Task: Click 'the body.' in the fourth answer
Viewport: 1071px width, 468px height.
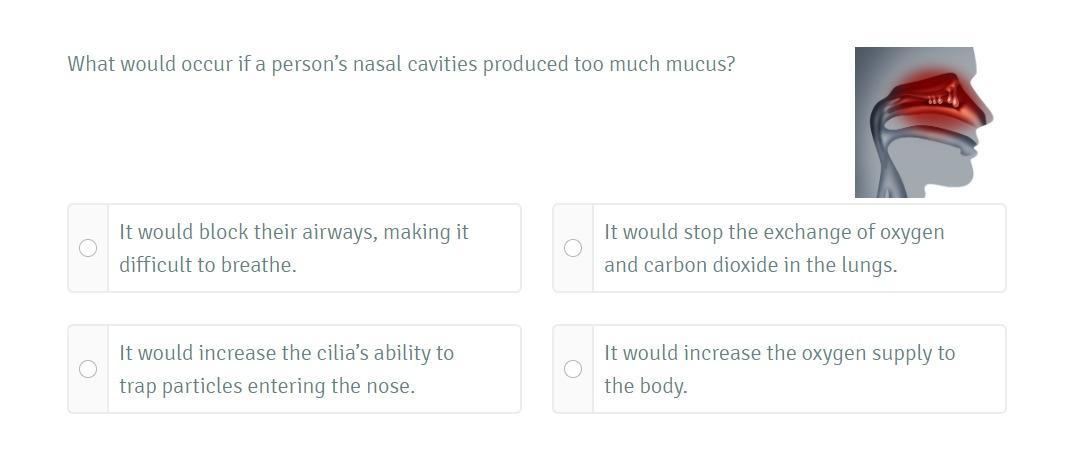Action: (646, 386)
